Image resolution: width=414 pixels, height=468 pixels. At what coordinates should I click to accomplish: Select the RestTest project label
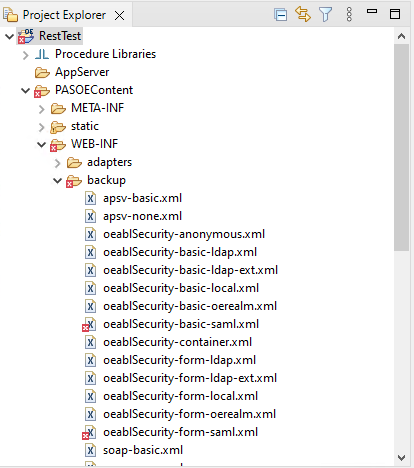click(x=60, y=36)
